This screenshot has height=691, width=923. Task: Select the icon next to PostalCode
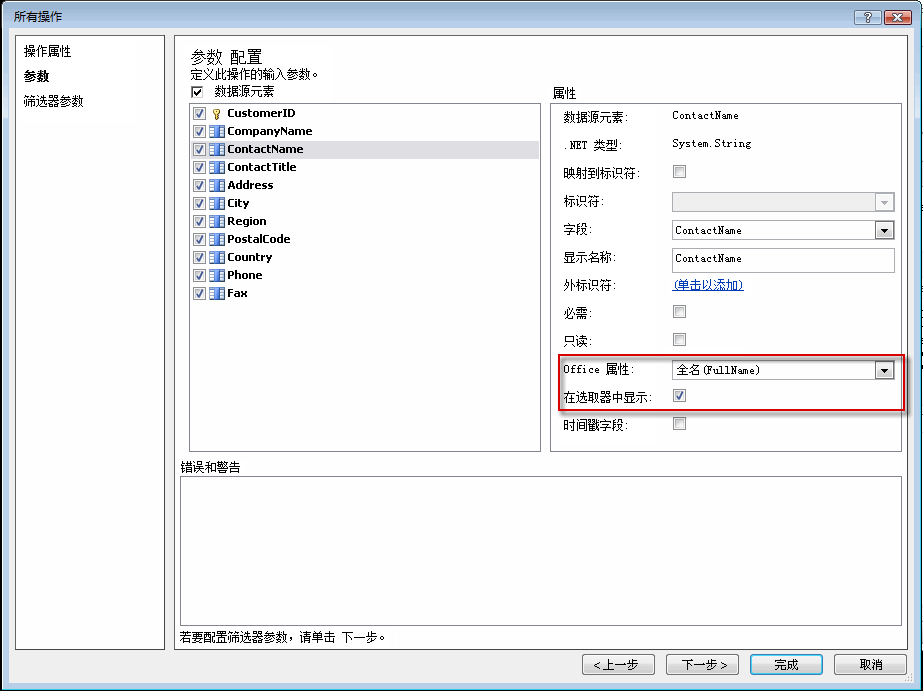(218, 239)
